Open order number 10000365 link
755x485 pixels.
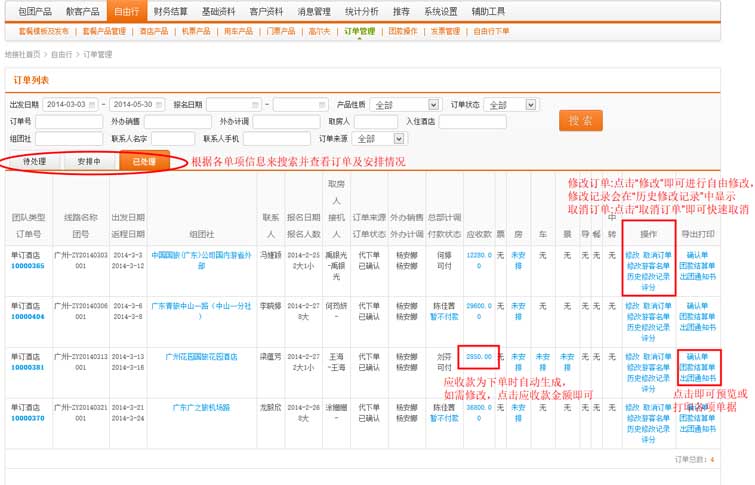coord(27,267)
